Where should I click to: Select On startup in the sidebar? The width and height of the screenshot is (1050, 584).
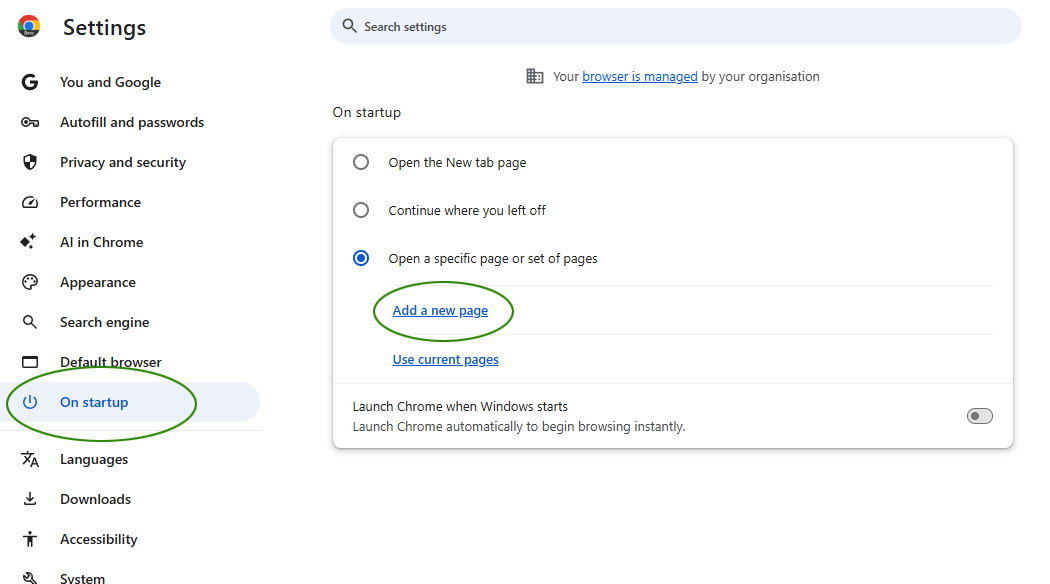[x=131, y=402]
